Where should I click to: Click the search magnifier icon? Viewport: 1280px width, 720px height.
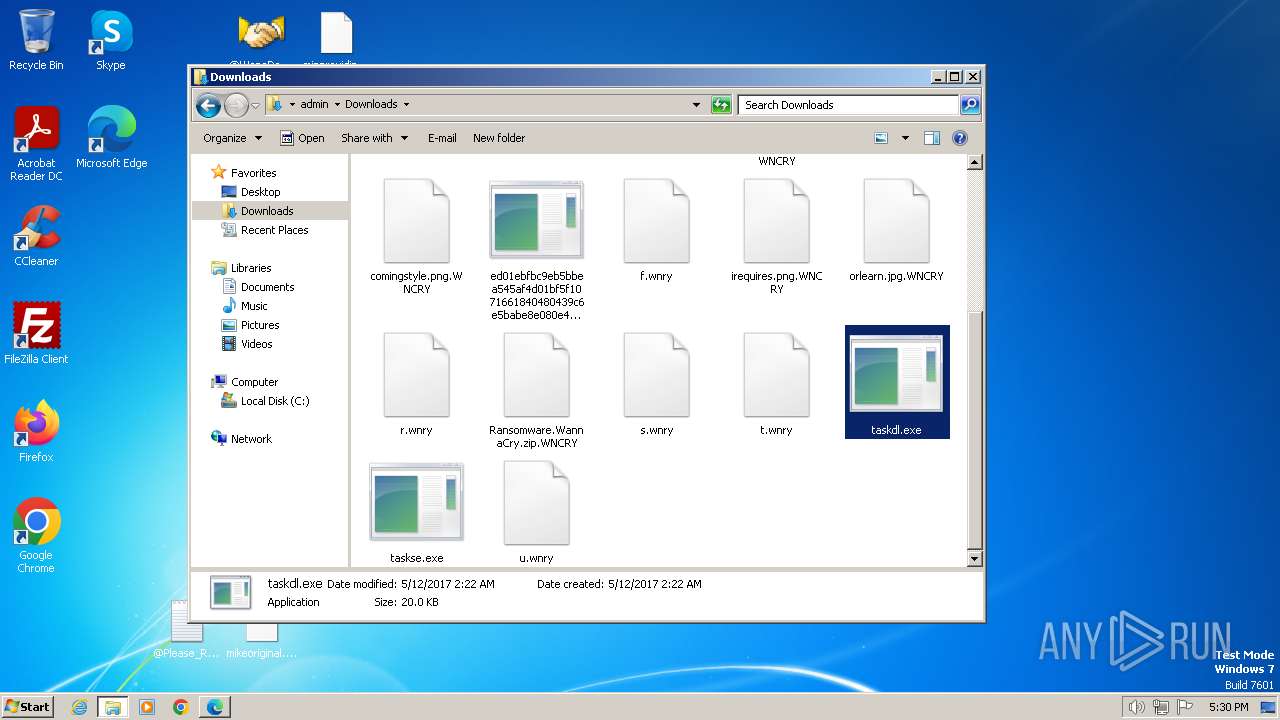(969, 105)
